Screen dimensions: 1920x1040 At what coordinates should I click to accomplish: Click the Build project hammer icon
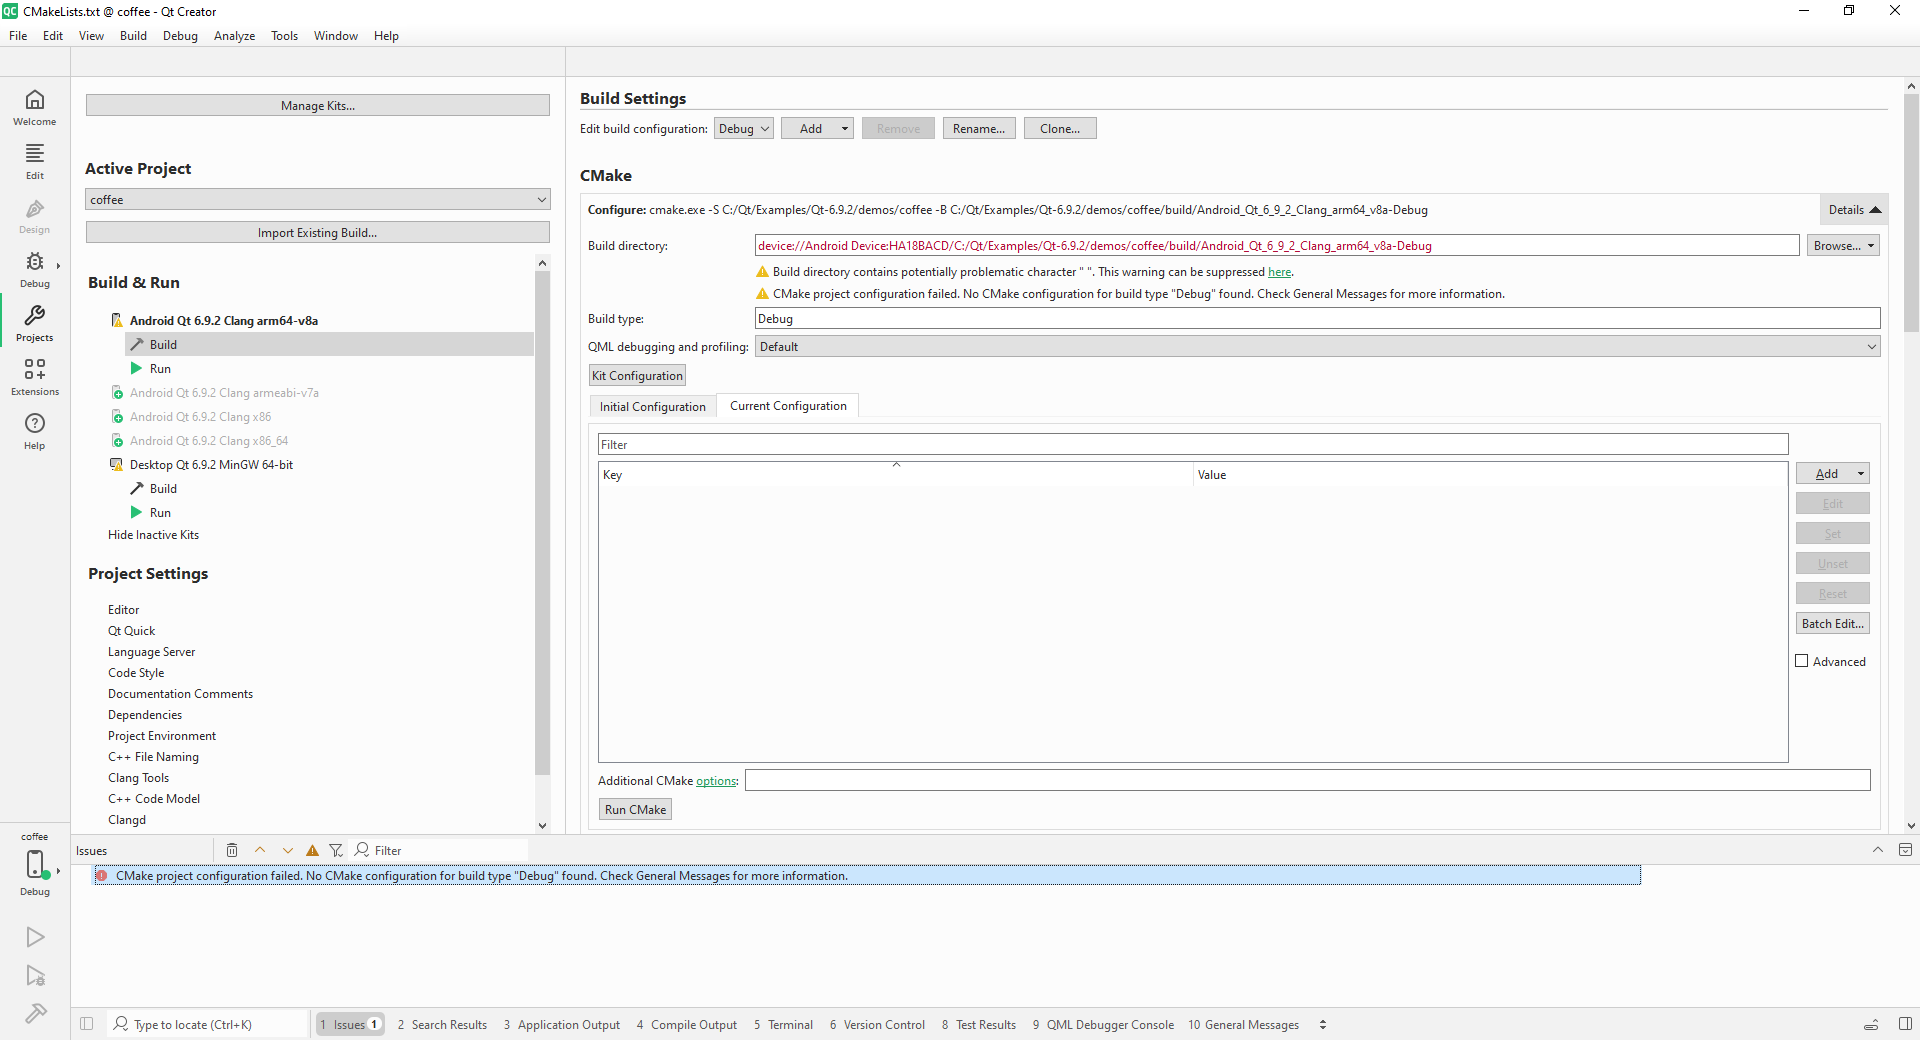[x=35, y=1014]
